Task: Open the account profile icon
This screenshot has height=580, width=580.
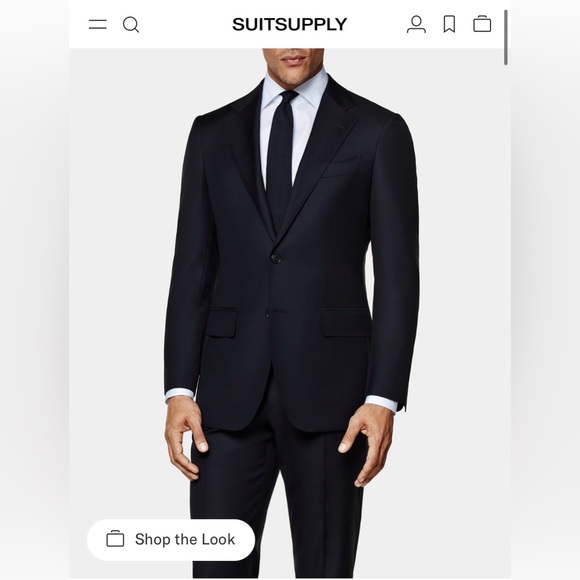Action: point(416,24)
